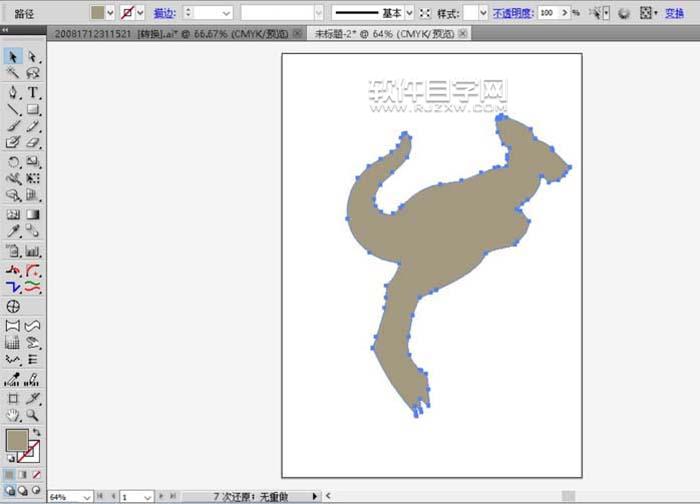Switch to 20081712311521 [转换].ai tab

(x=172, y=34)
